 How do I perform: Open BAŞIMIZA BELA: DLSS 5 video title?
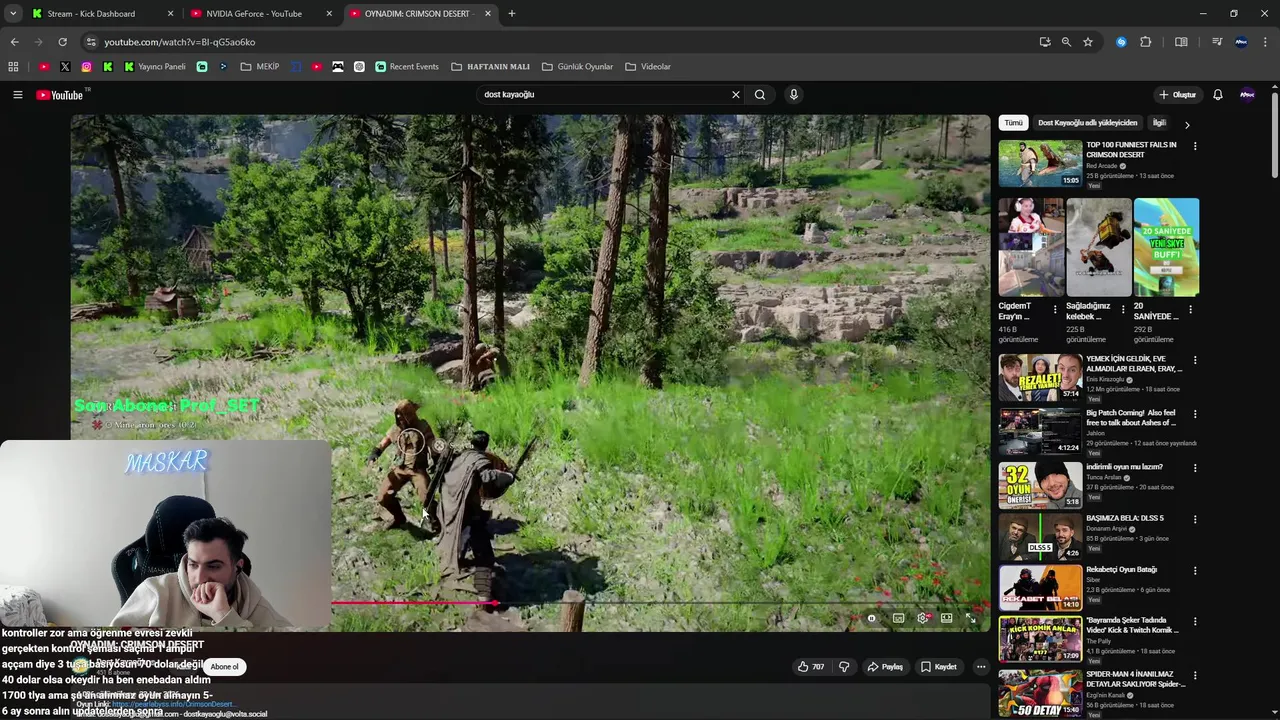1125,519
